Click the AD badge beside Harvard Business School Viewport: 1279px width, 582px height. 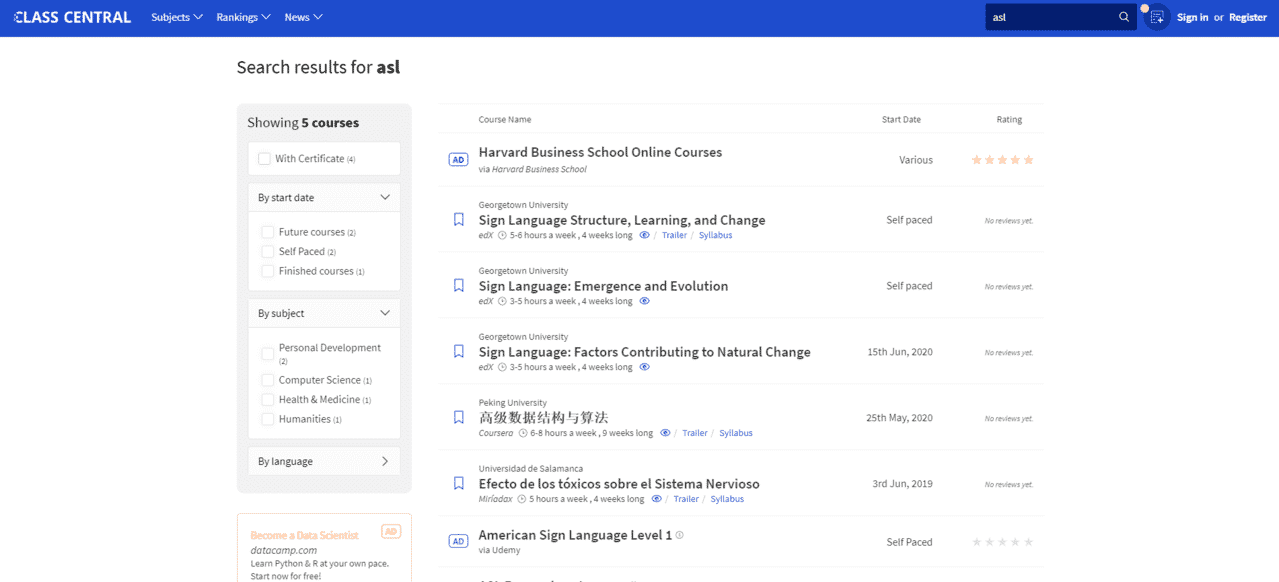458,159
